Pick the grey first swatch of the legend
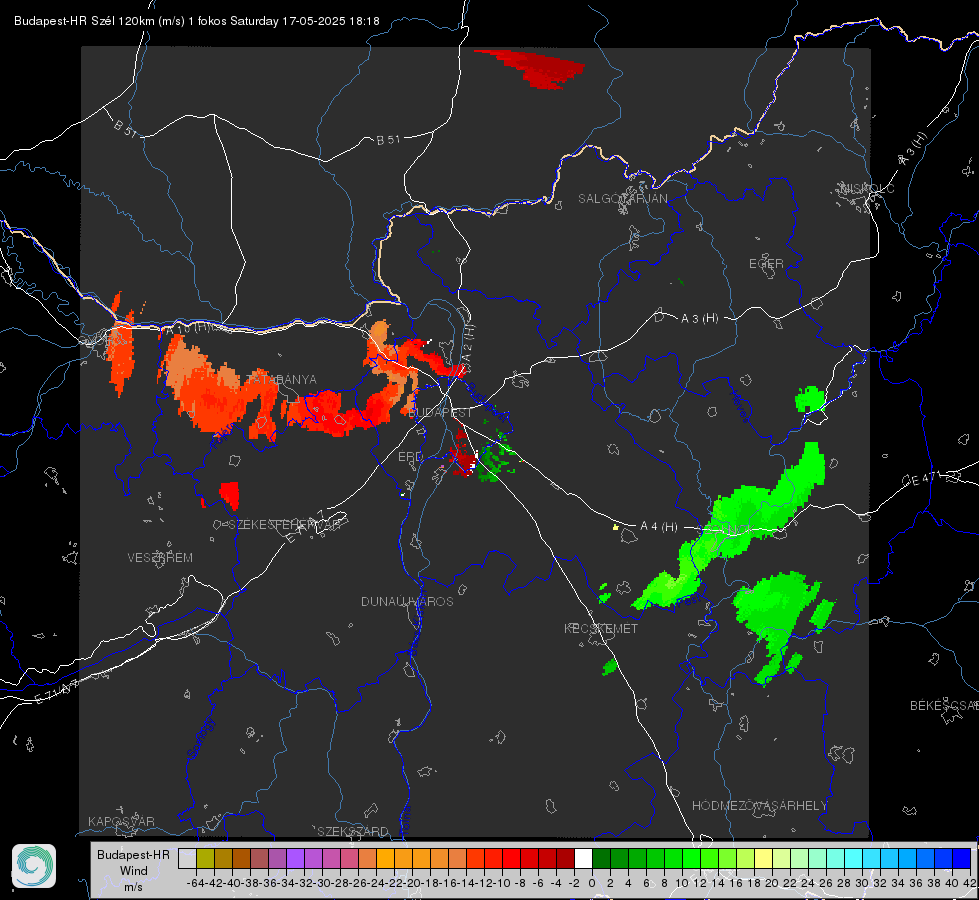 [187, 858]
